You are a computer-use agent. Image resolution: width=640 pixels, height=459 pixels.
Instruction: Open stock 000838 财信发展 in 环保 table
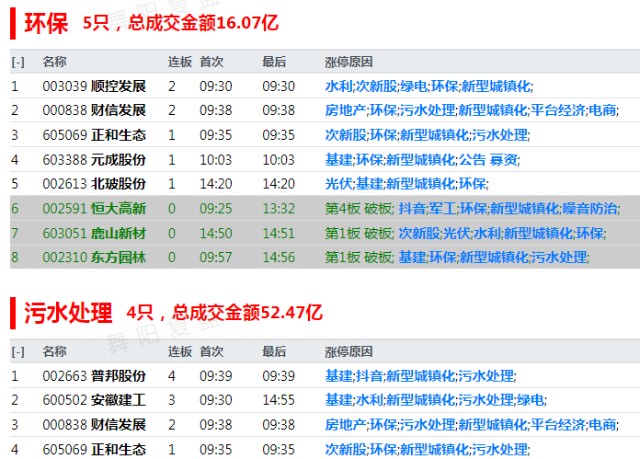click(x=94, y=110)
